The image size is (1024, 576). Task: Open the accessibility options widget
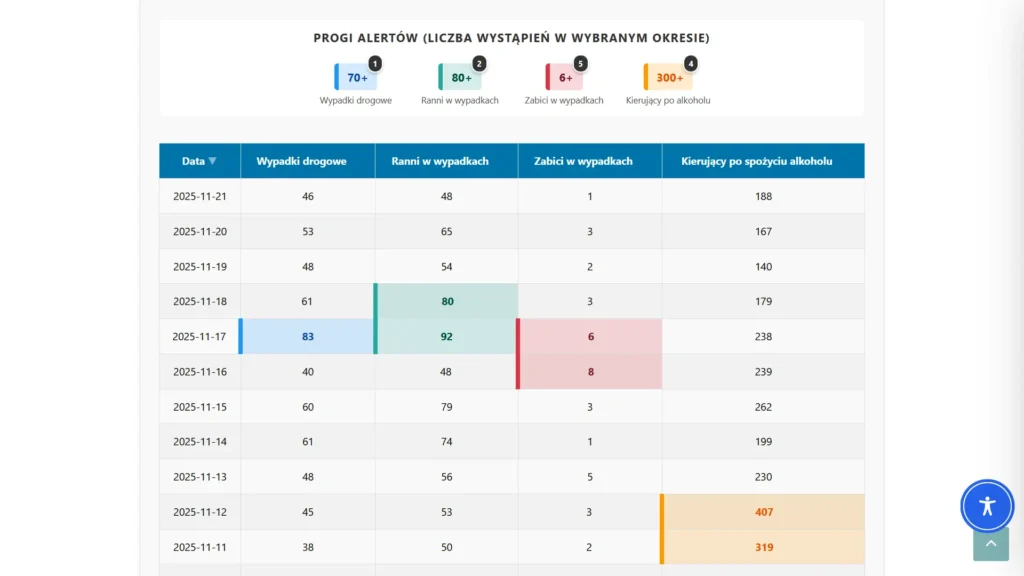pyautogui.click(x=987, y=505)
